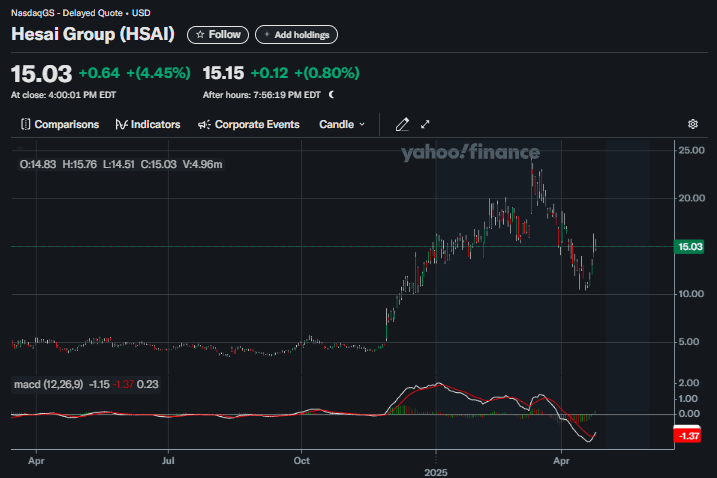Toggle Follow for Hesai Group

tap(218, 34)
